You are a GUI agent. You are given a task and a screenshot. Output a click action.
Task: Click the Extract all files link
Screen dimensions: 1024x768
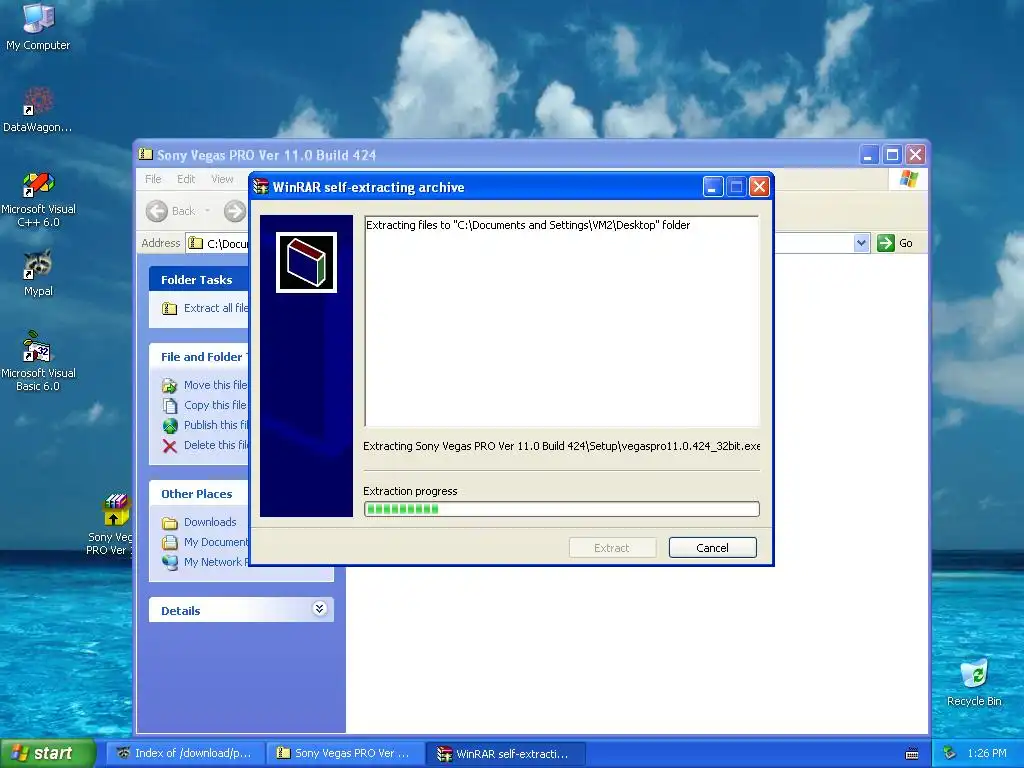[x=216, y=308]
